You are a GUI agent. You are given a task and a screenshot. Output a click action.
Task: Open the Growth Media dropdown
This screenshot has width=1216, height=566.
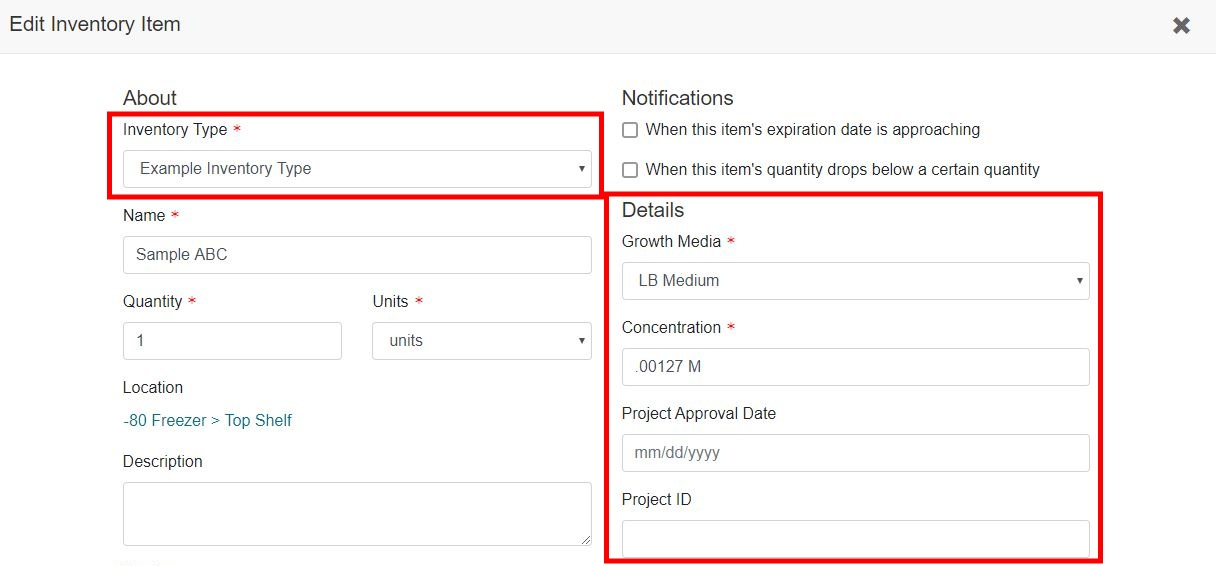click(x=855, y=281)
